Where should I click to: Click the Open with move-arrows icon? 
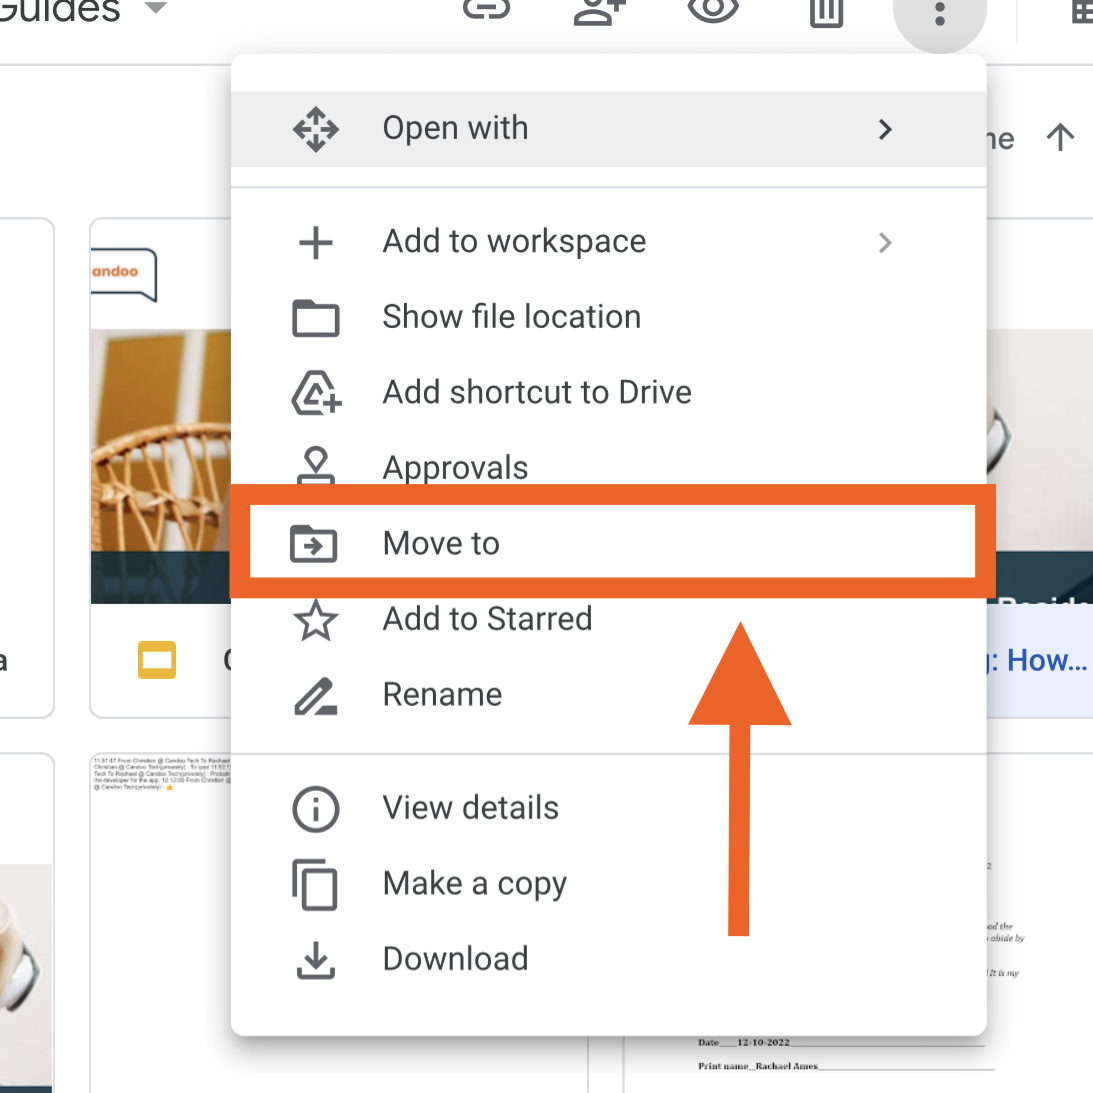coord(316,130)
